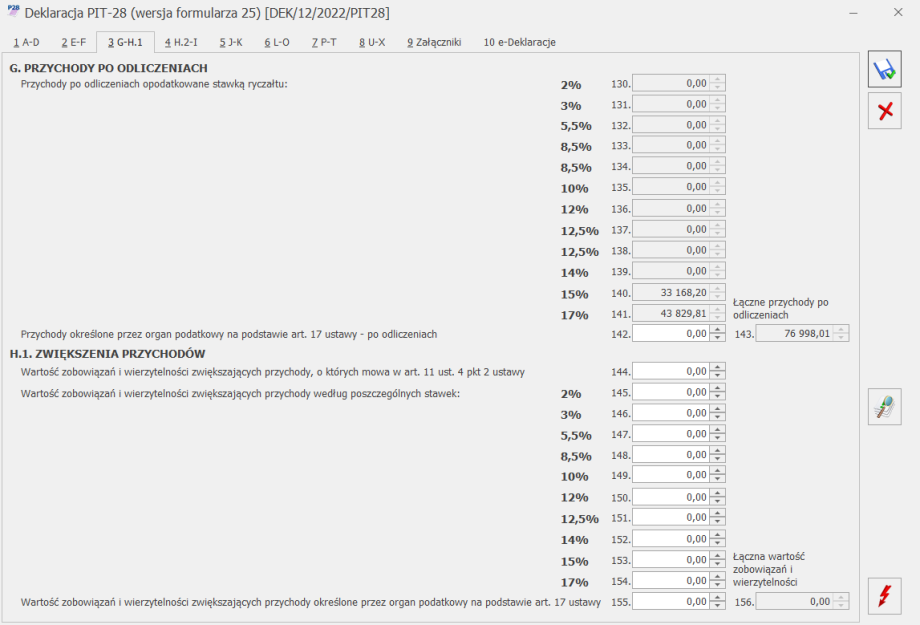Click the spinner arrows of field 150
The image size is (920, 625).
click(718, 497)
